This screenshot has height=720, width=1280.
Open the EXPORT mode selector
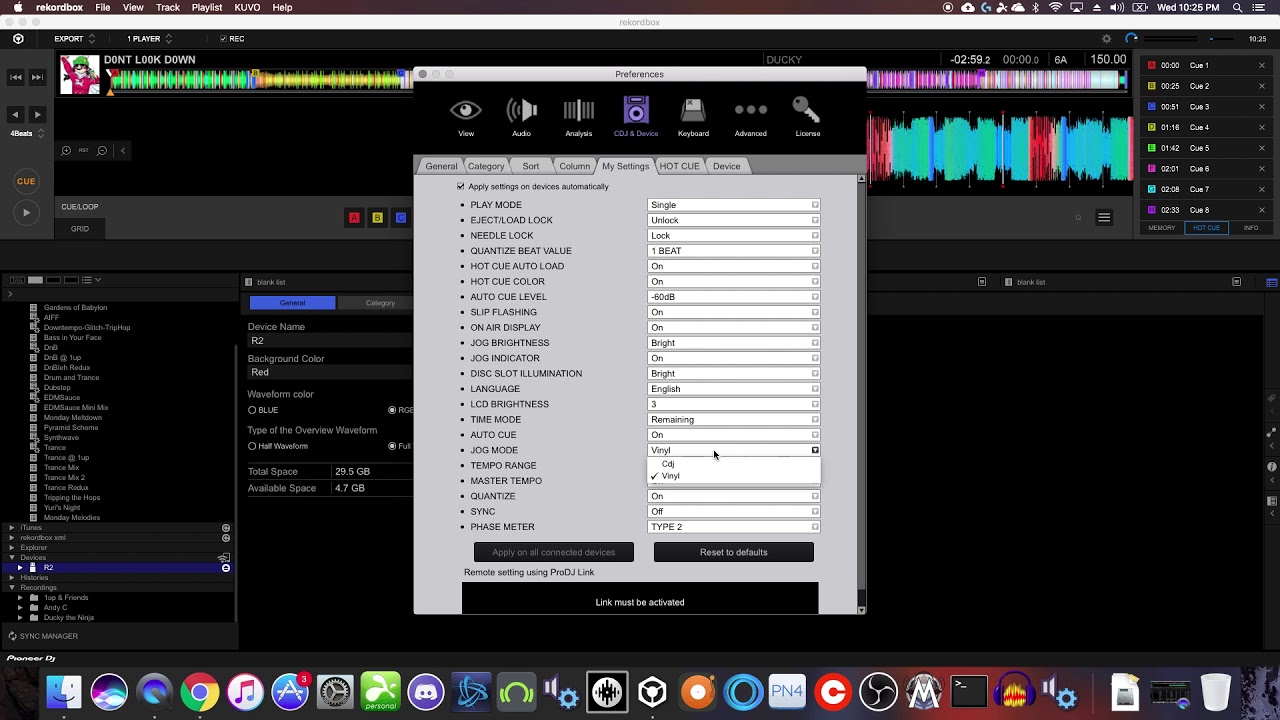click(x=75, y=39)
